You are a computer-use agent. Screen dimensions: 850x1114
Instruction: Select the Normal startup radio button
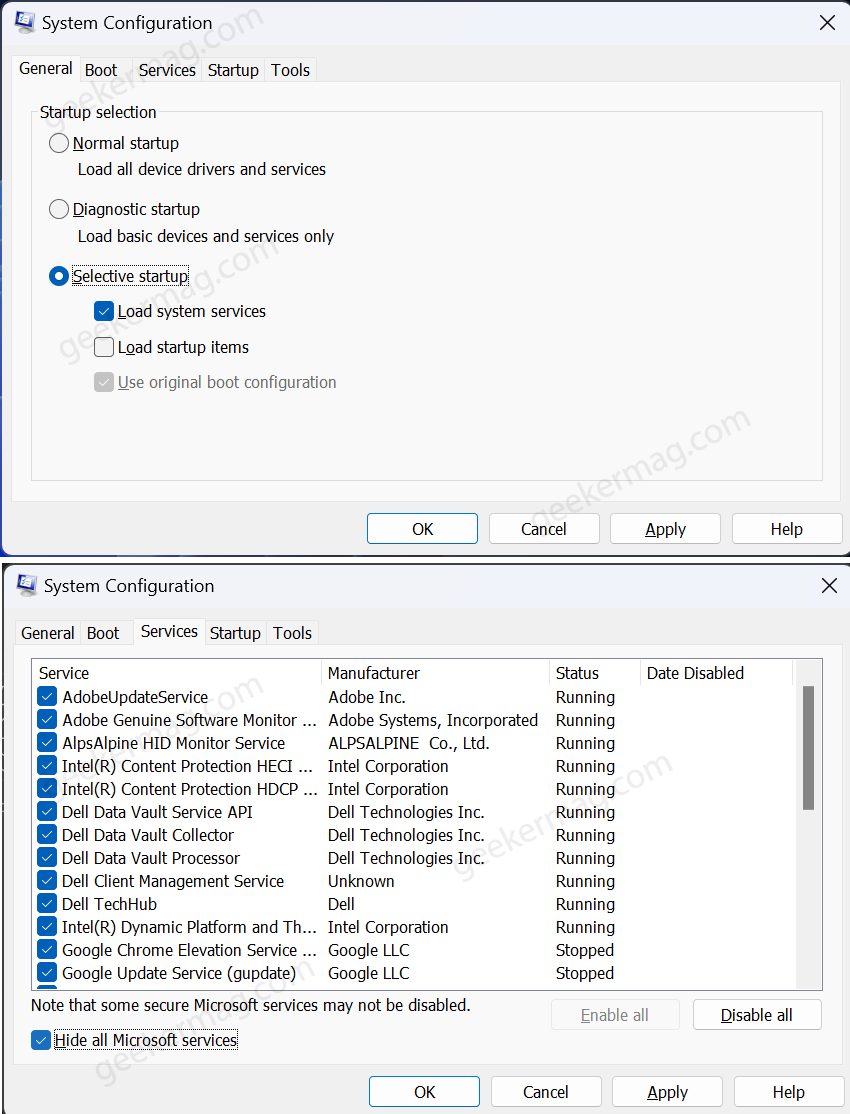click(x=58, y=143)
